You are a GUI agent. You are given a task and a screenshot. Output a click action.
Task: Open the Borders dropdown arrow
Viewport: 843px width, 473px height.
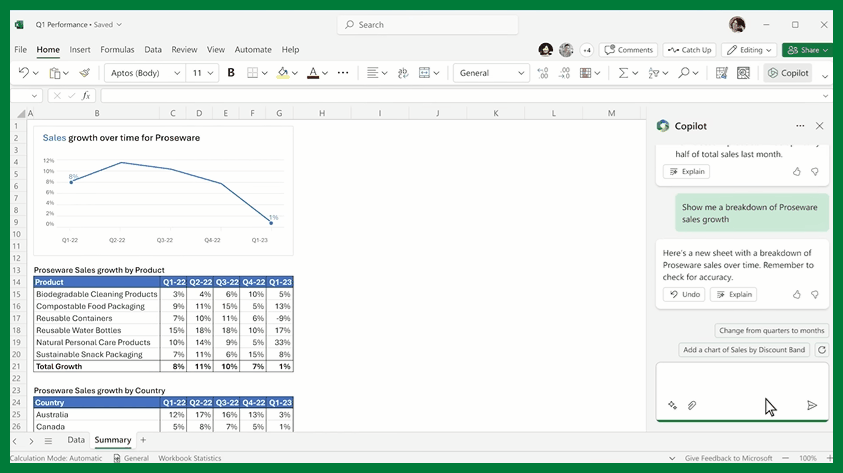265,73
